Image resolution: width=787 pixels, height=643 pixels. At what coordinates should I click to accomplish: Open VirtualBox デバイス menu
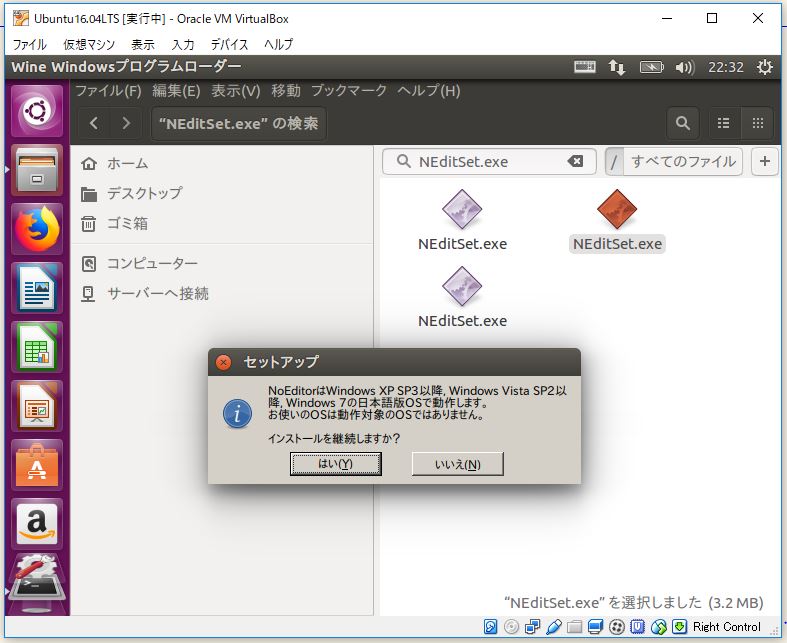pos(229,45)
